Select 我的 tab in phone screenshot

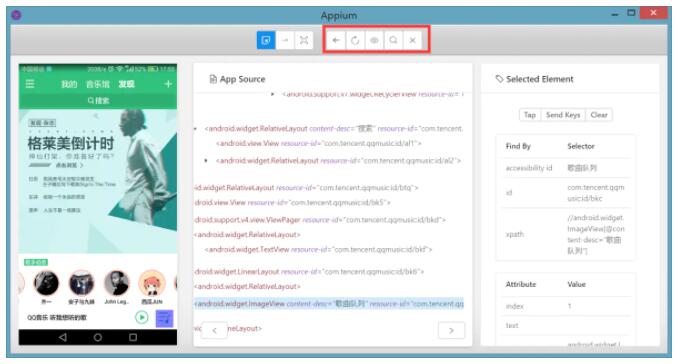pyautogui.click(x=69, y=84)
